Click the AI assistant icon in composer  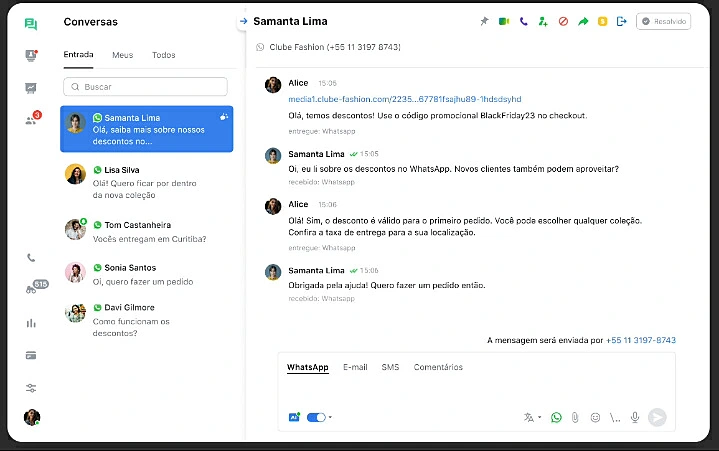(x=294, y=417)
